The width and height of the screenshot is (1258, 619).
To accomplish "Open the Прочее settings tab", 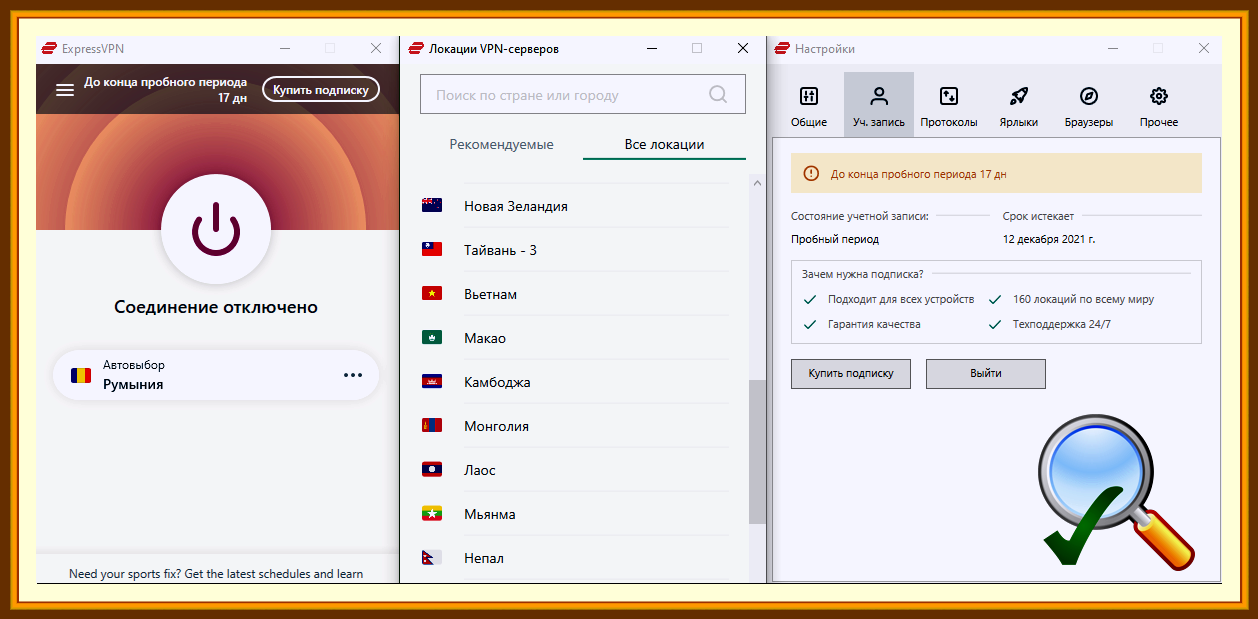I will pyautogui.click(x=1159, y=105).
